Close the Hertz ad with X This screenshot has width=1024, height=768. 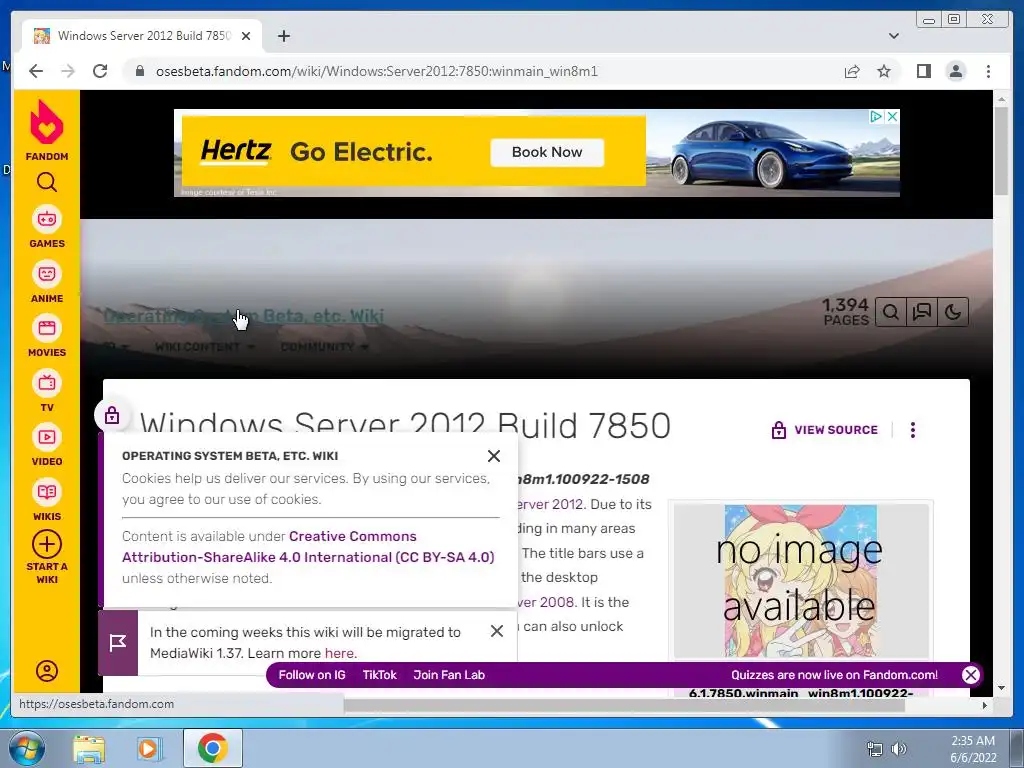[892, 116]
